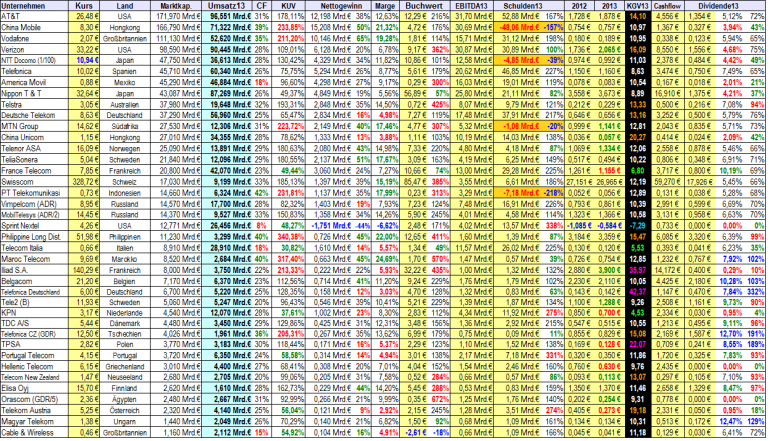Select the America Movil cell

[x=34, y=82]
